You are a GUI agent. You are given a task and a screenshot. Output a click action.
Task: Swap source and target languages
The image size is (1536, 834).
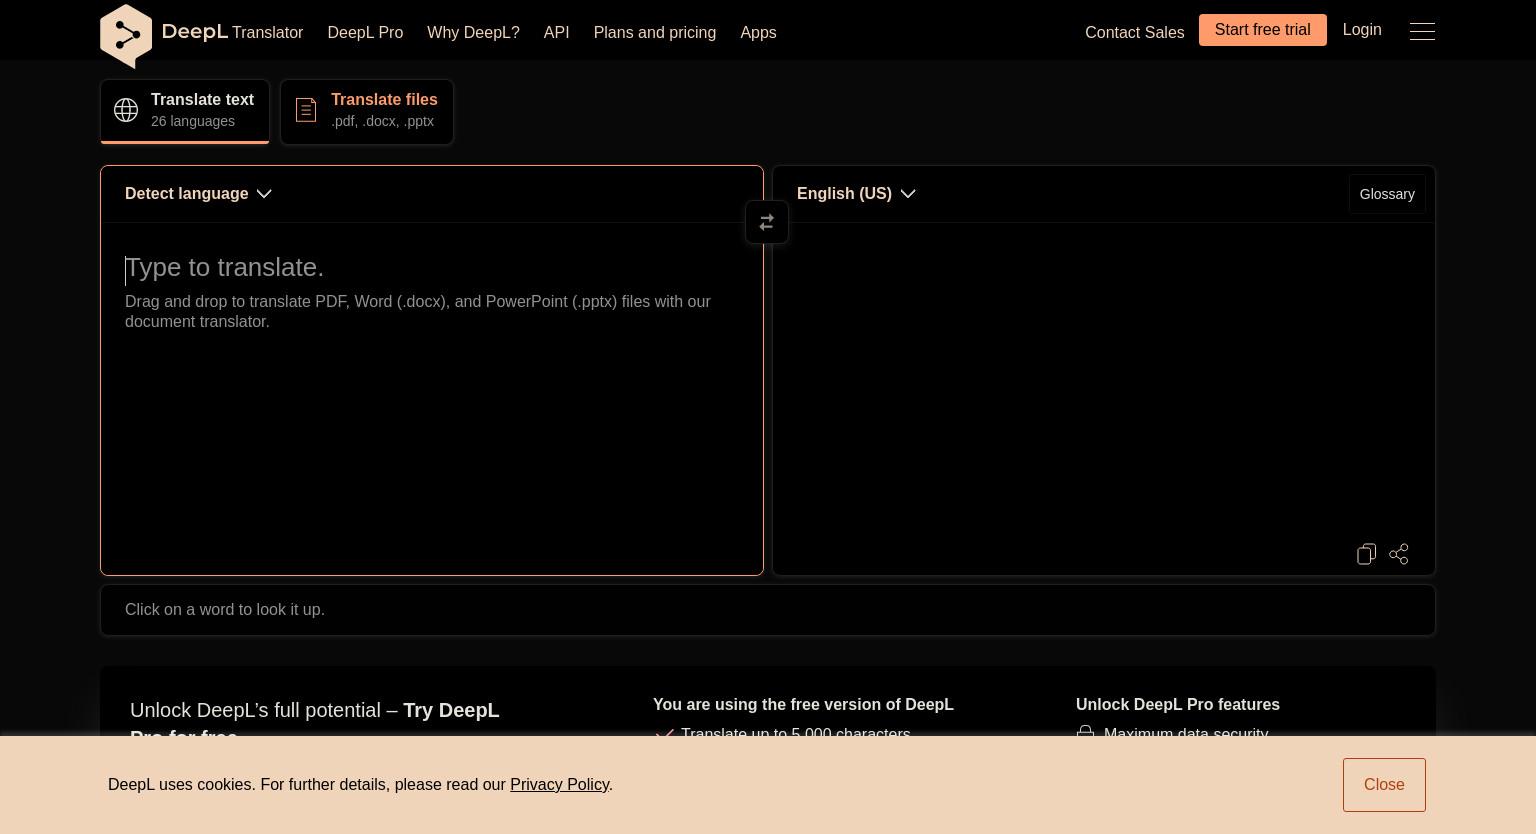click(767, 222)
